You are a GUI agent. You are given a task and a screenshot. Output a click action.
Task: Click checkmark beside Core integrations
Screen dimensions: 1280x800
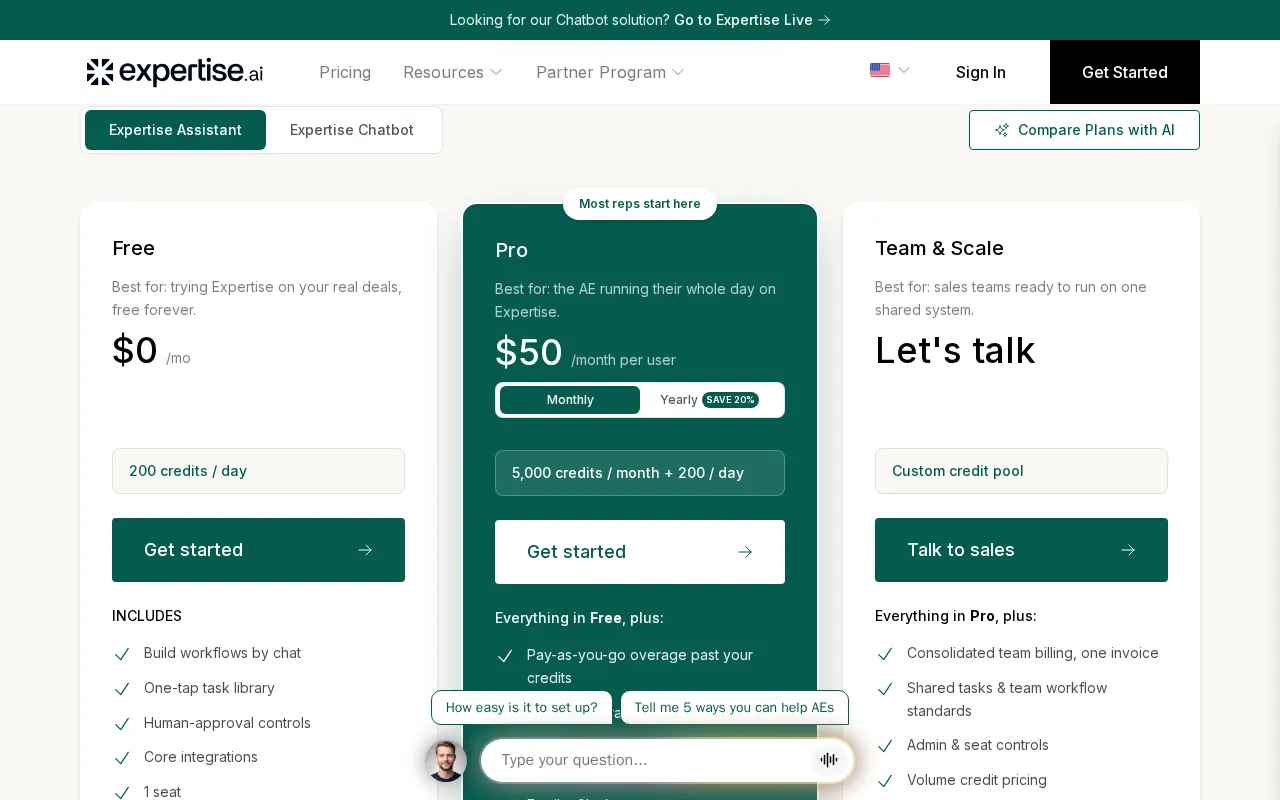pyautogui.click(x=122, y=758)
